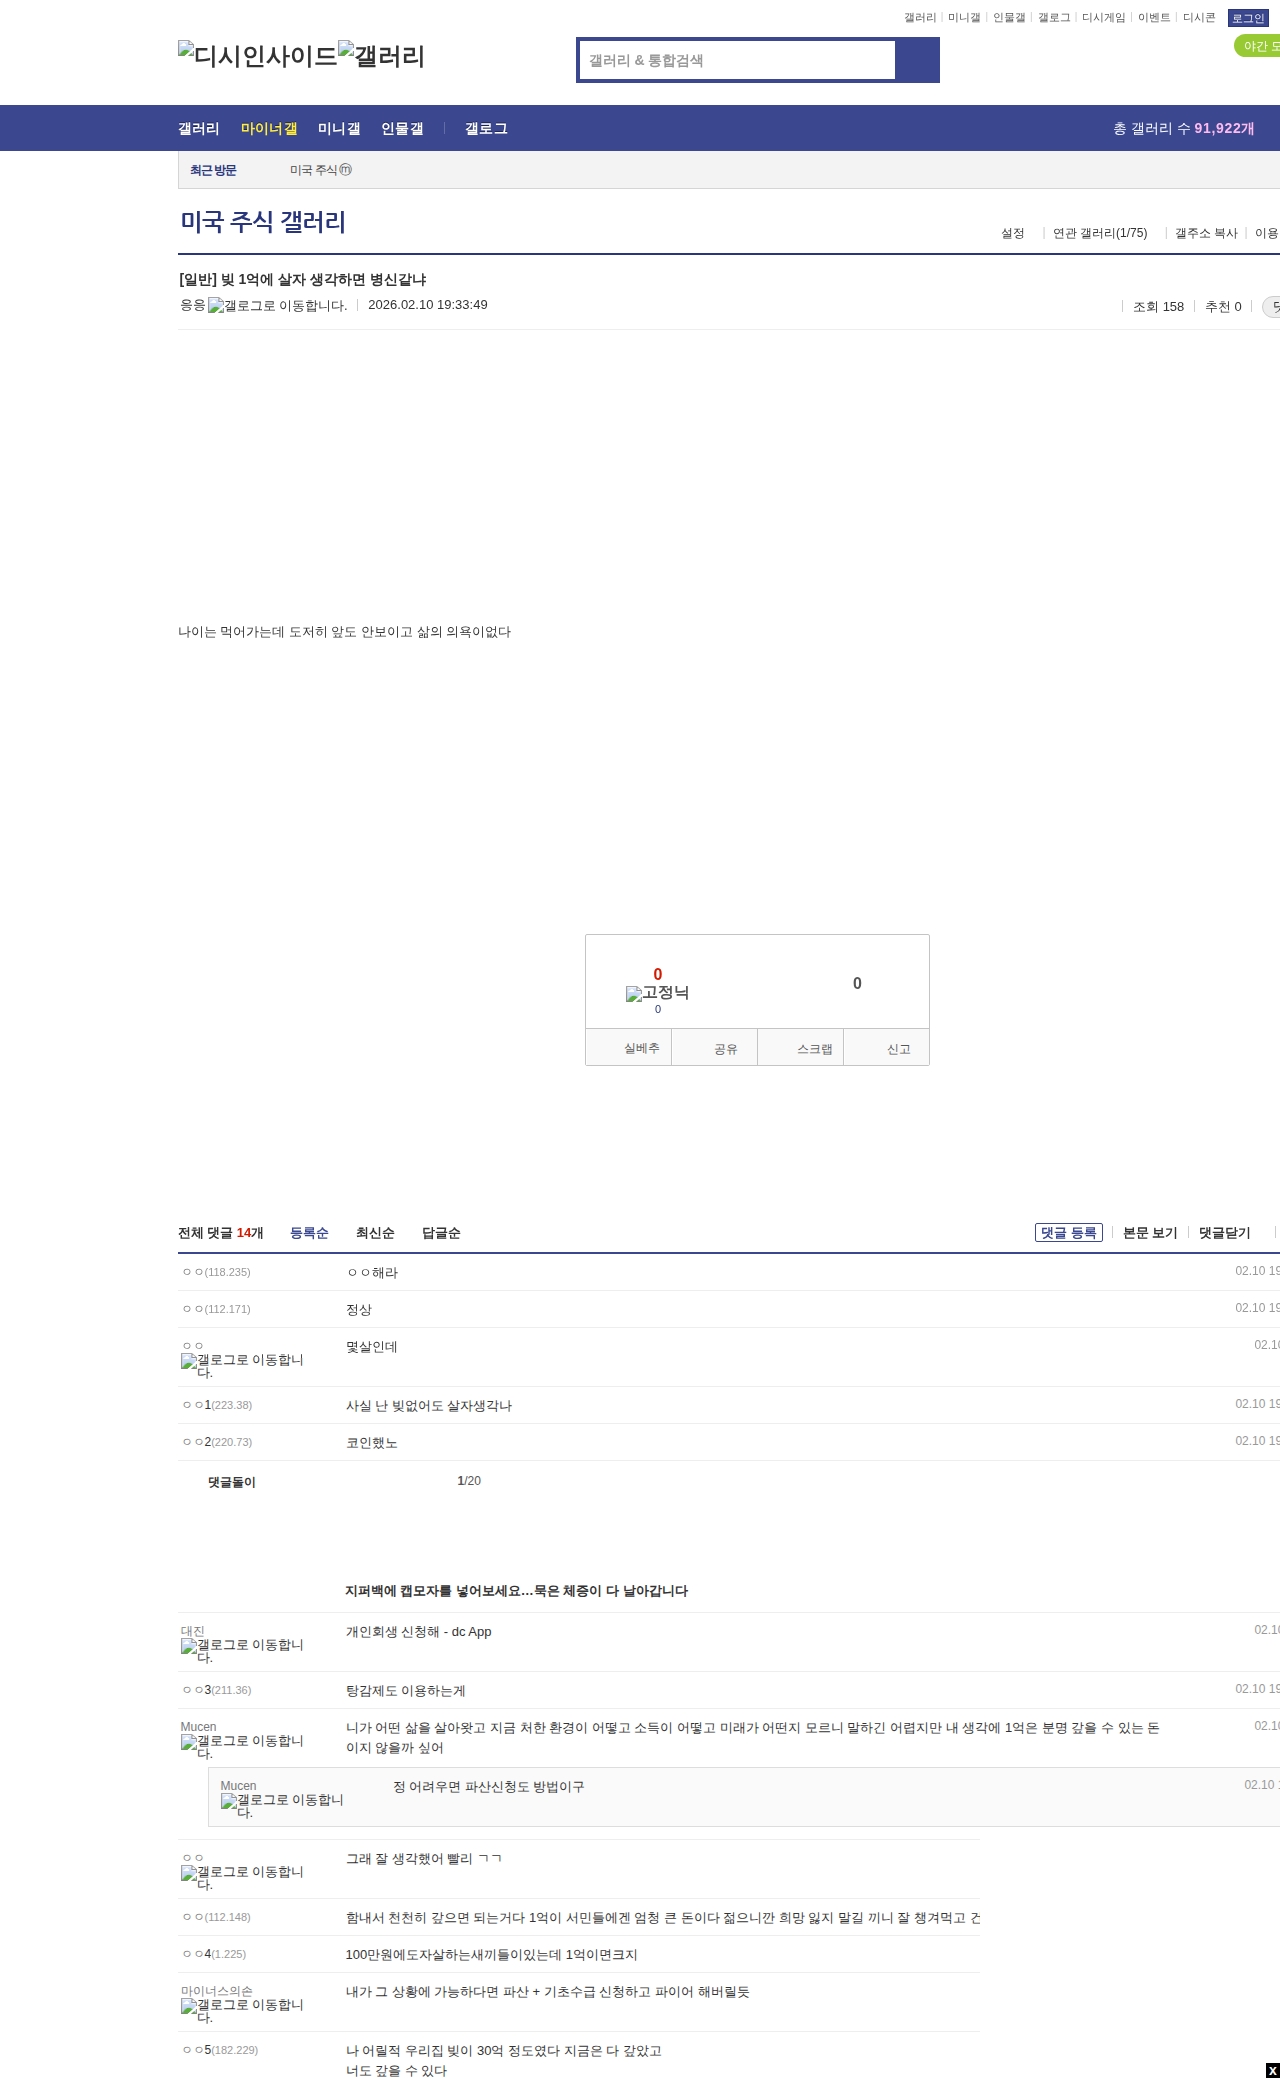
Task: Open gallog icon under commenter 대진
Action: click(x=242, y=1651)
